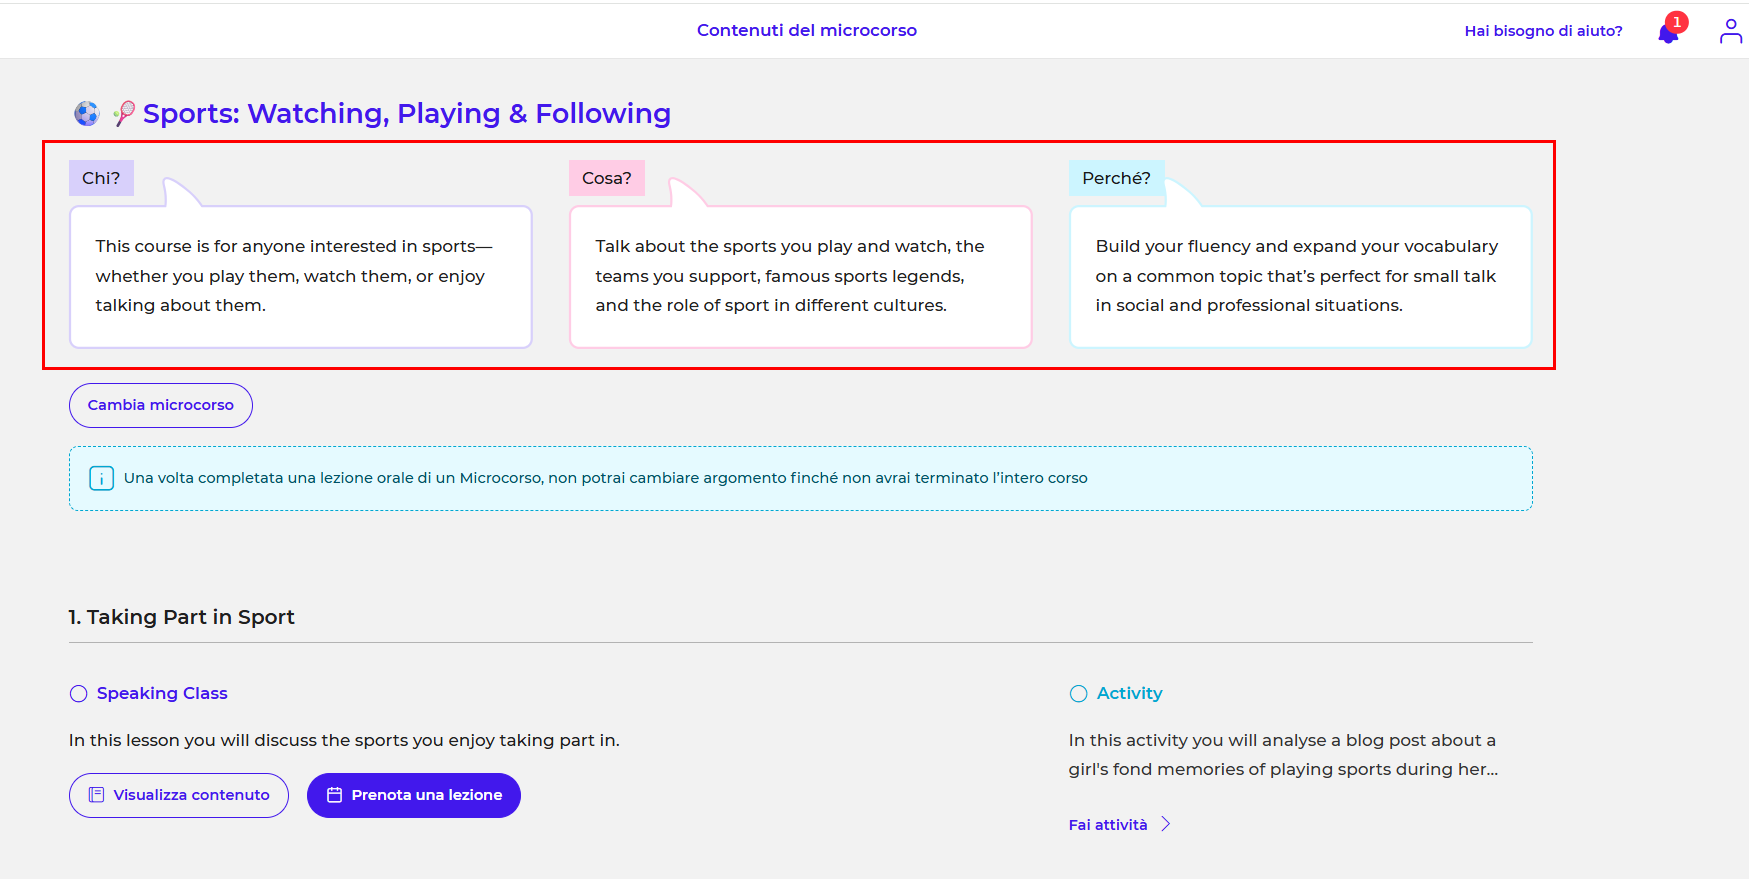Select the Activity circle indicator
Image resolution: width=1749 pixels, height=879 pixels.
(x=1078, y=694)
